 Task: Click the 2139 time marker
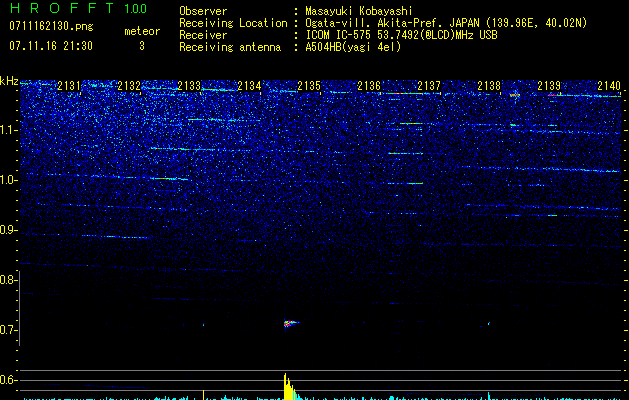tap(549, 86)
